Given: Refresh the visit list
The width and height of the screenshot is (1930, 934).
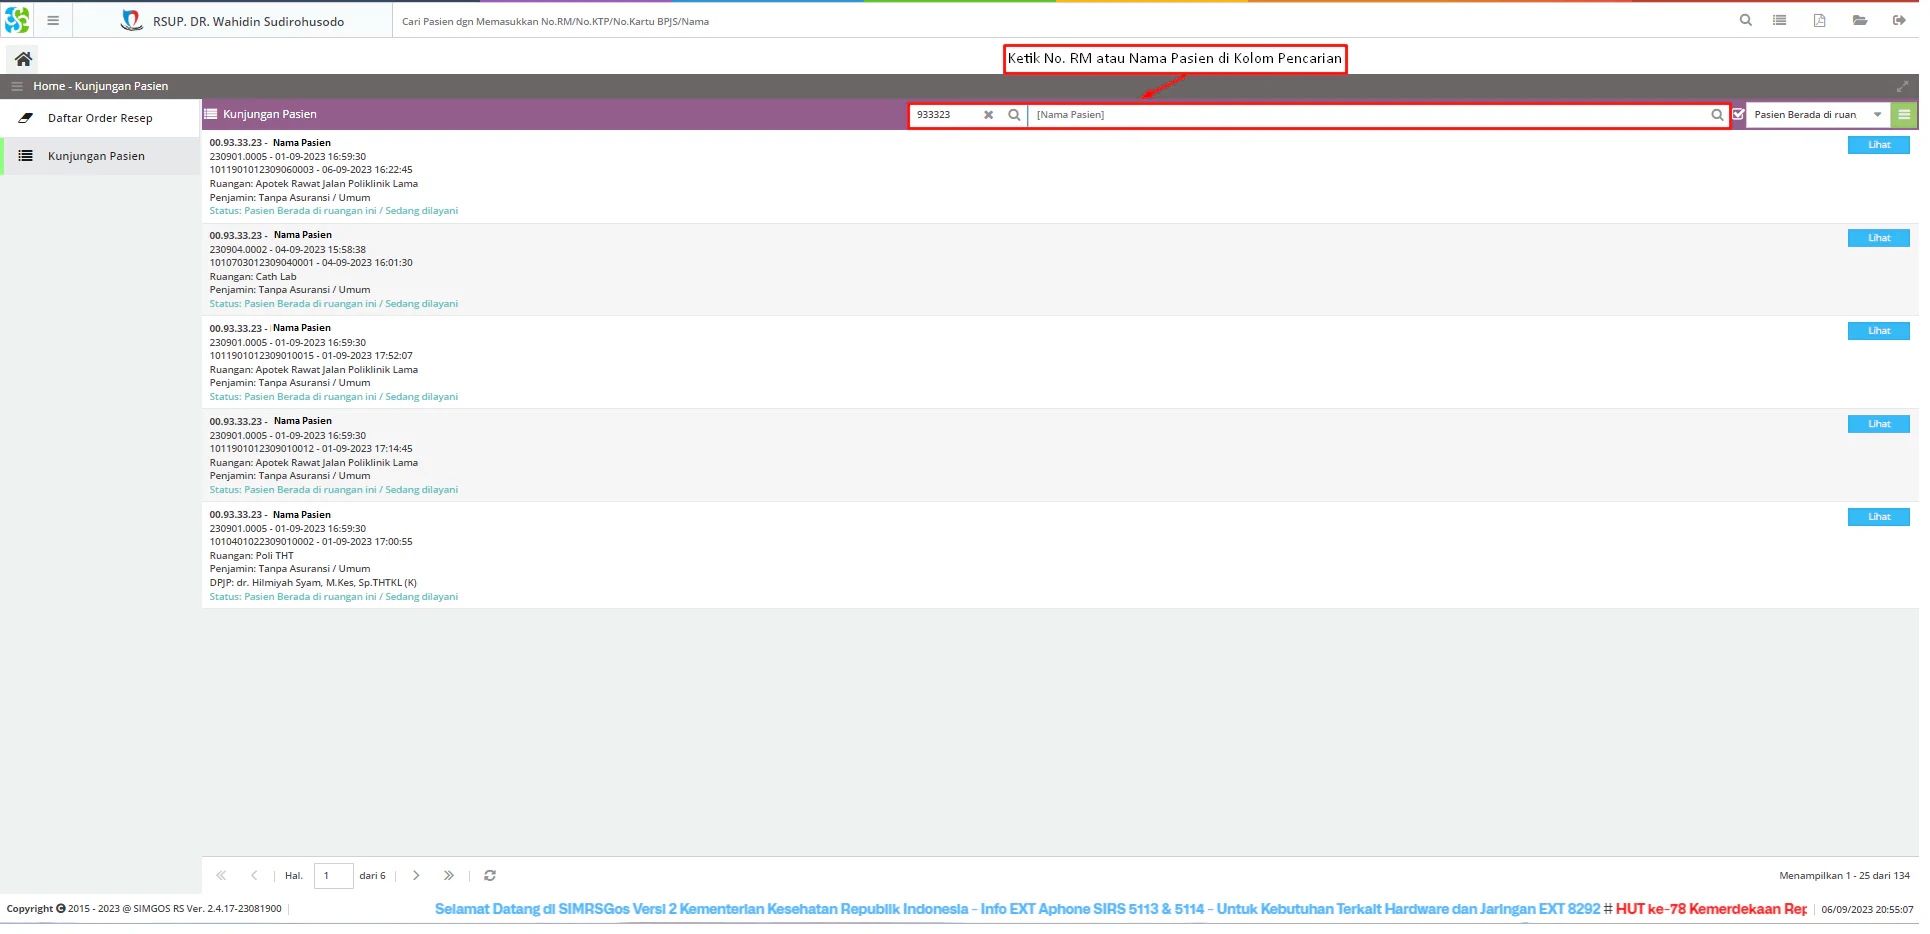Looking at the screenshot, I should point(490,876).
